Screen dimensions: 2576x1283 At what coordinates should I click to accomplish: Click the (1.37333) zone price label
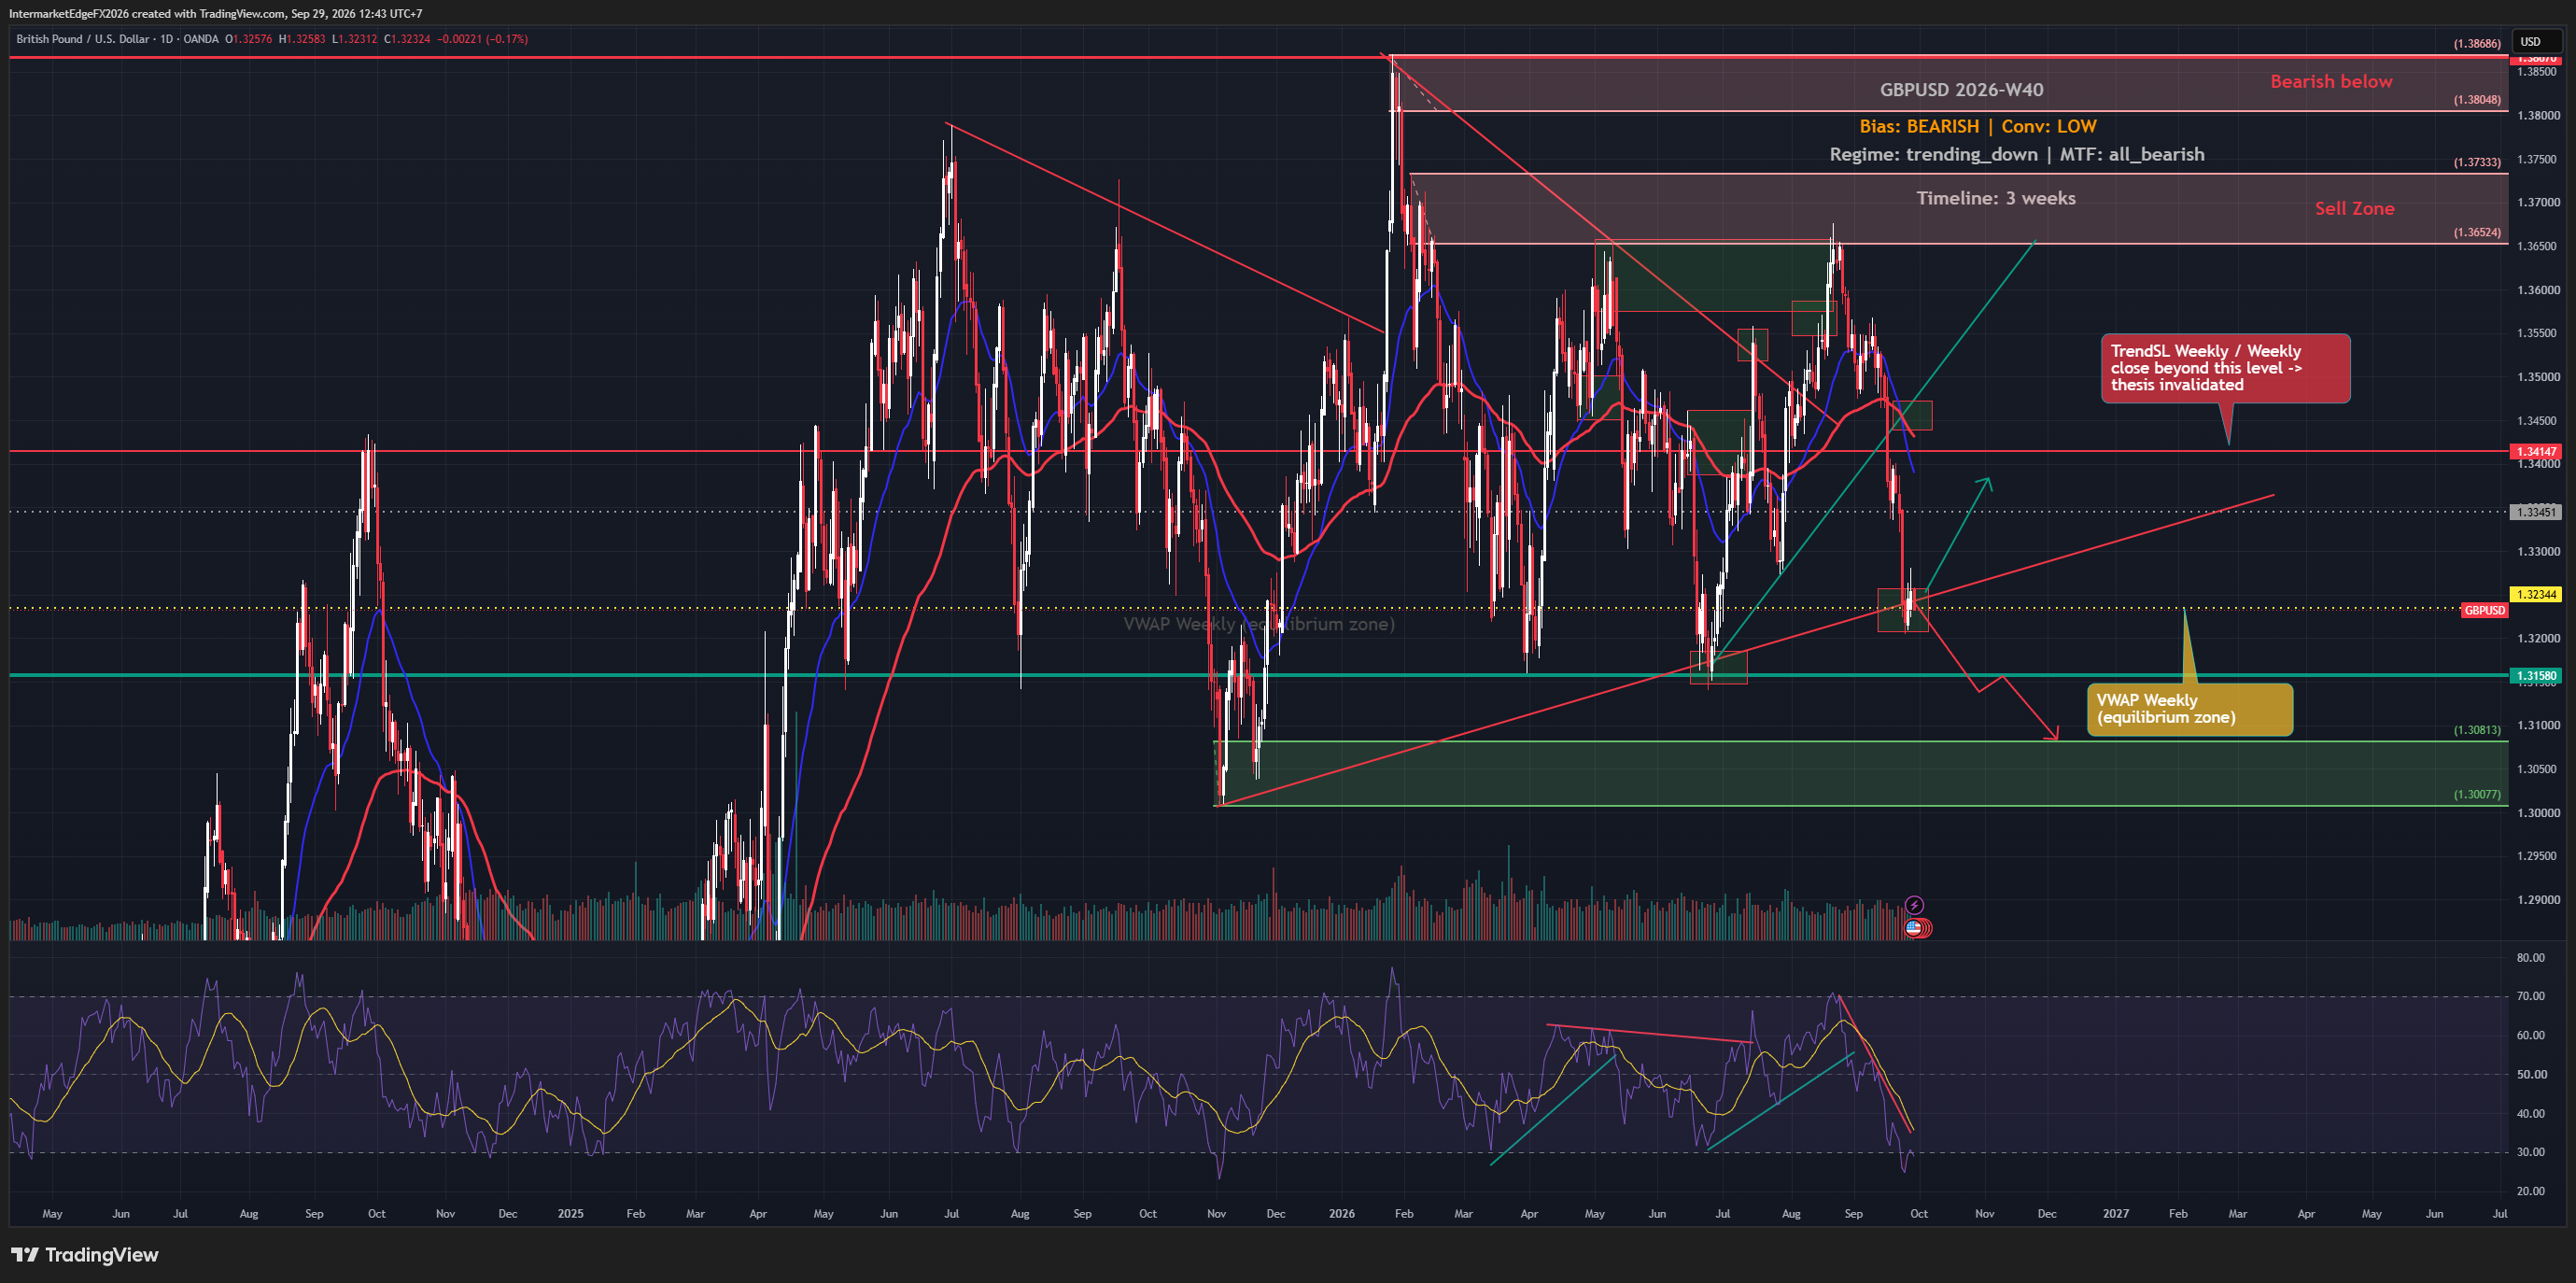tap(2476, 162)
